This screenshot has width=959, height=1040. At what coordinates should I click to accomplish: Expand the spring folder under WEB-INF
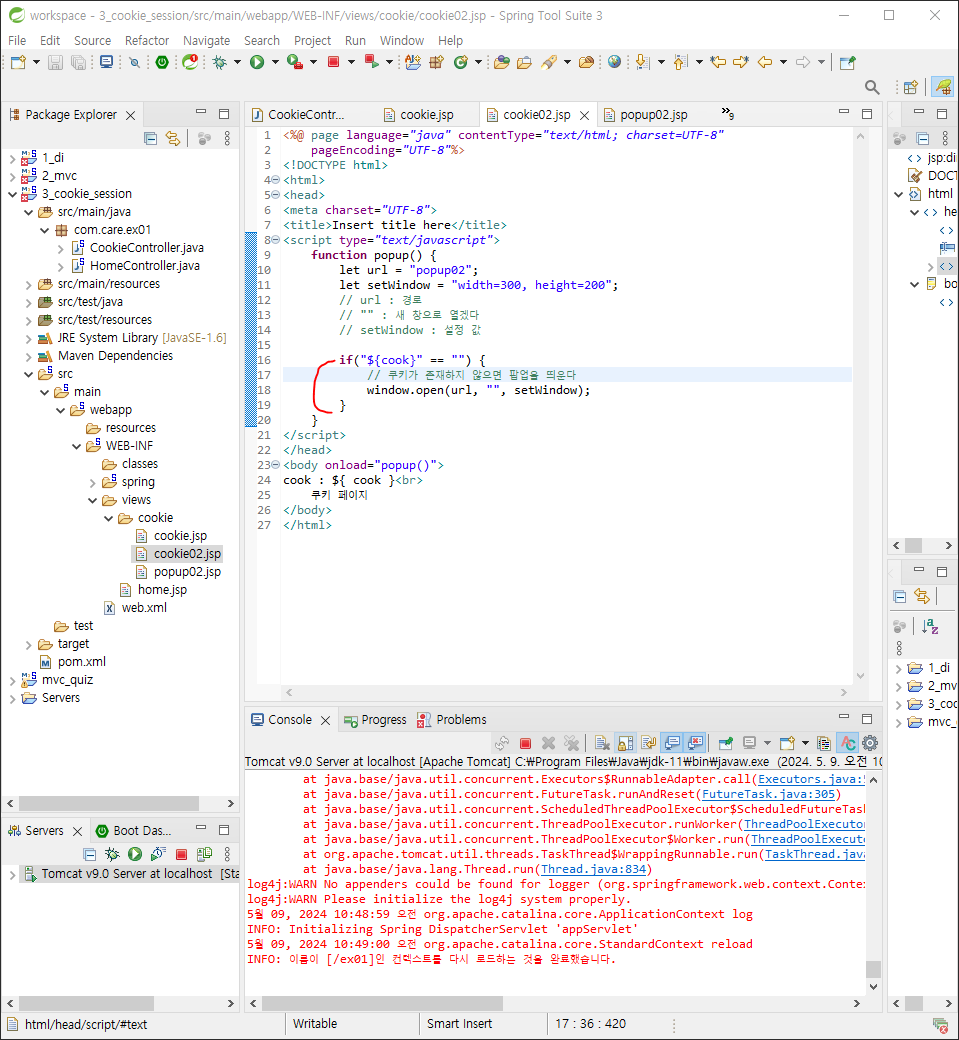pos(93,483)
